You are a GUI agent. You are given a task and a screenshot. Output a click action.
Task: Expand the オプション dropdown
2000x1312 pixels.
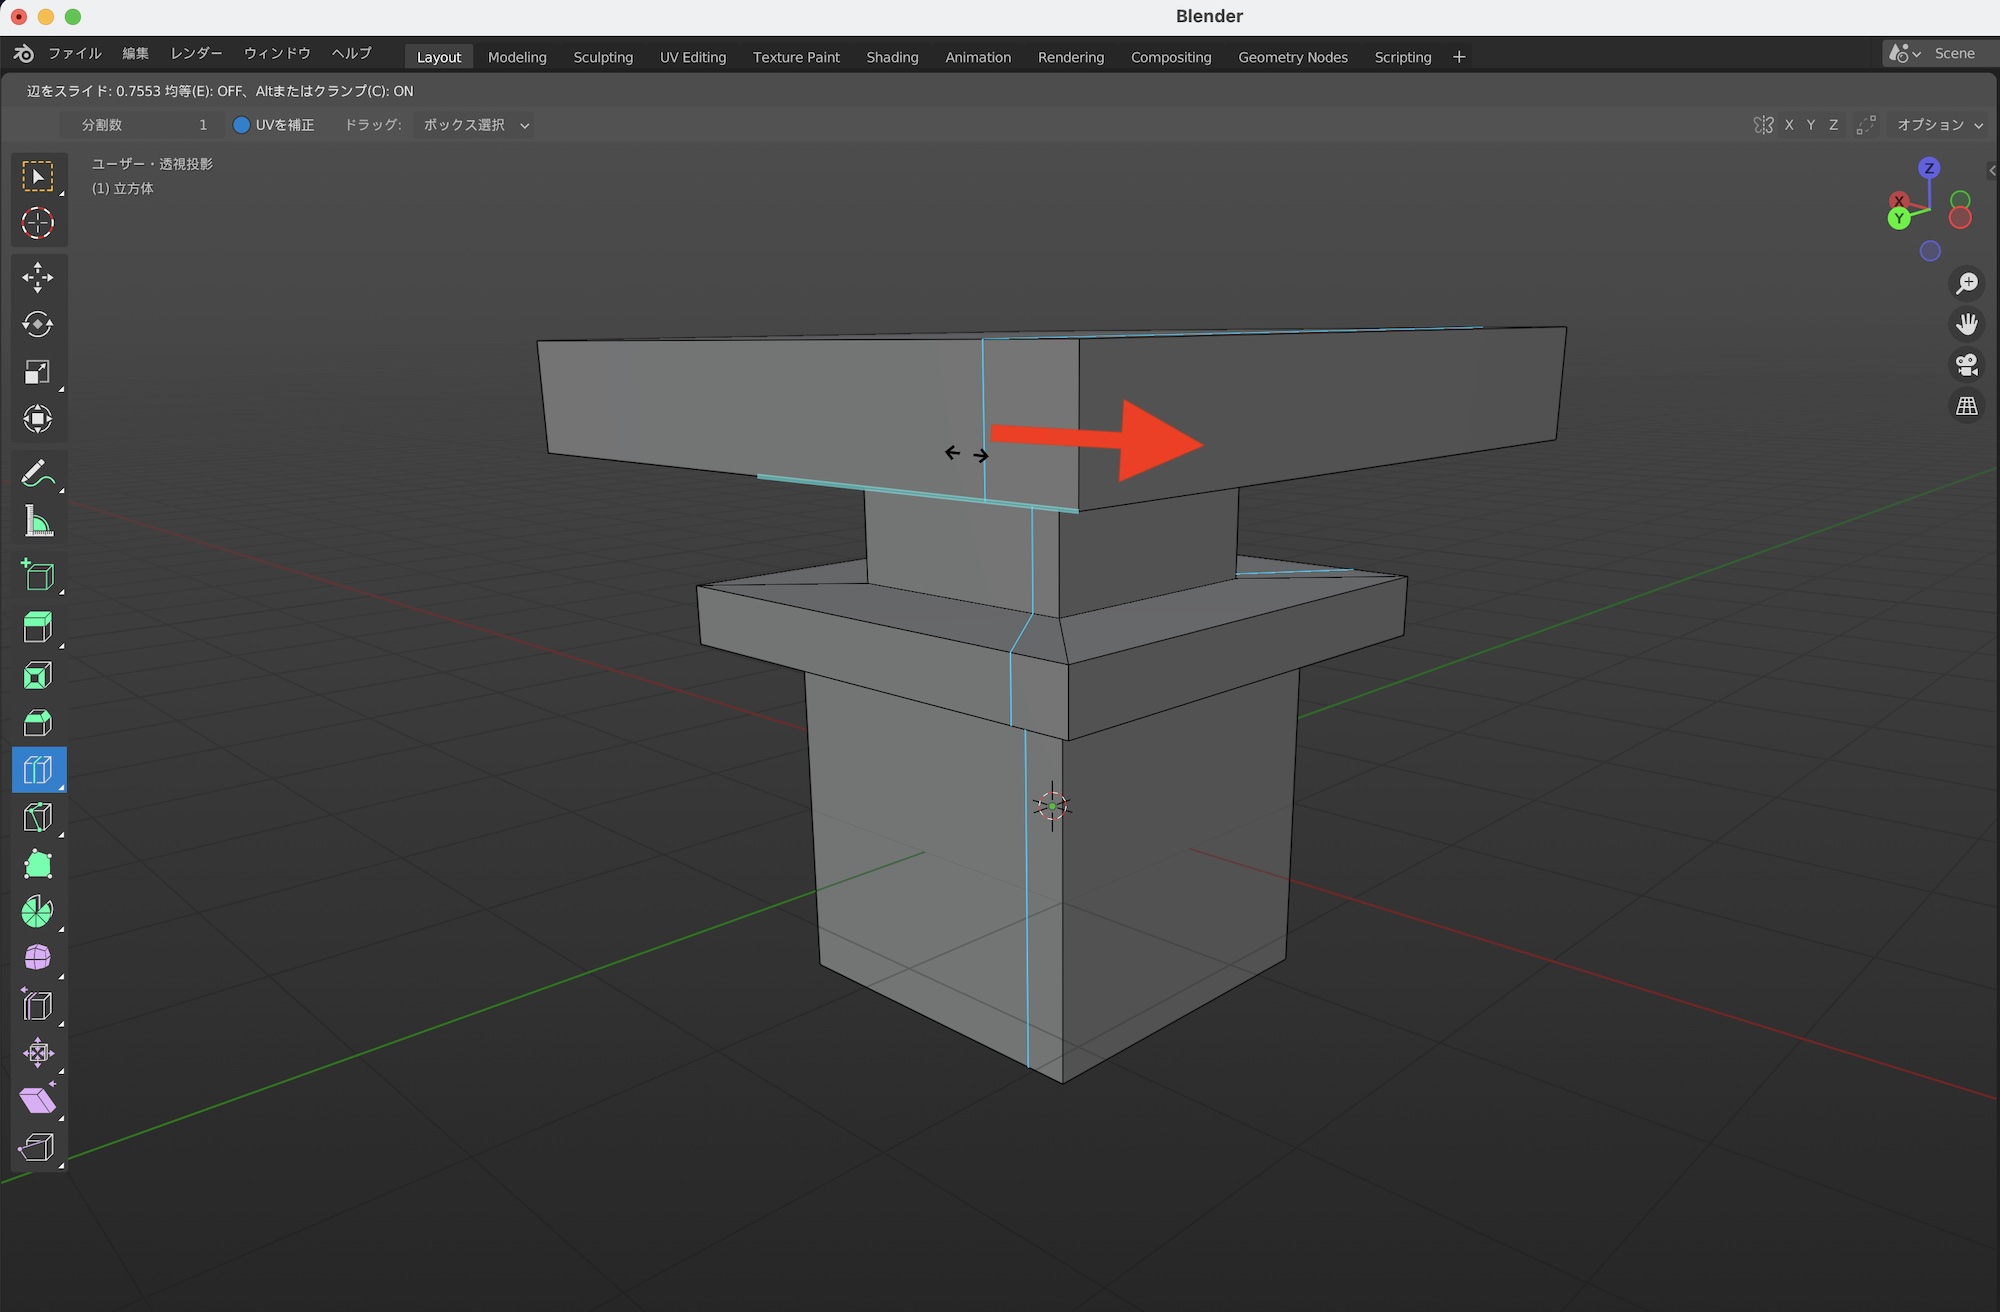click(1939, 125)
